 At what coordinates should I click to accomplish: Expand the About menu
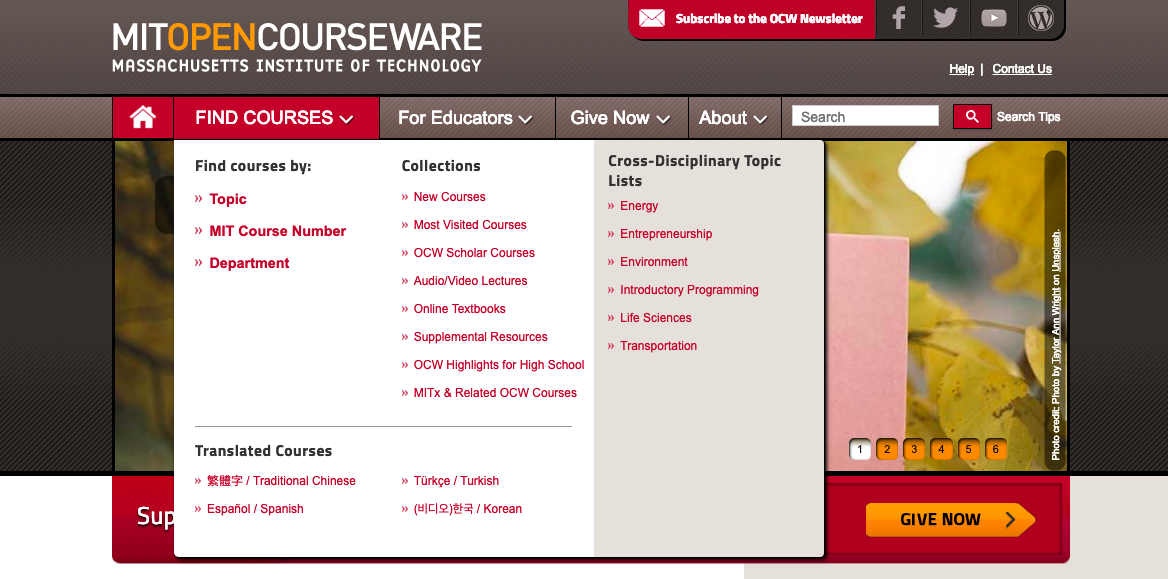pos(734,118)
